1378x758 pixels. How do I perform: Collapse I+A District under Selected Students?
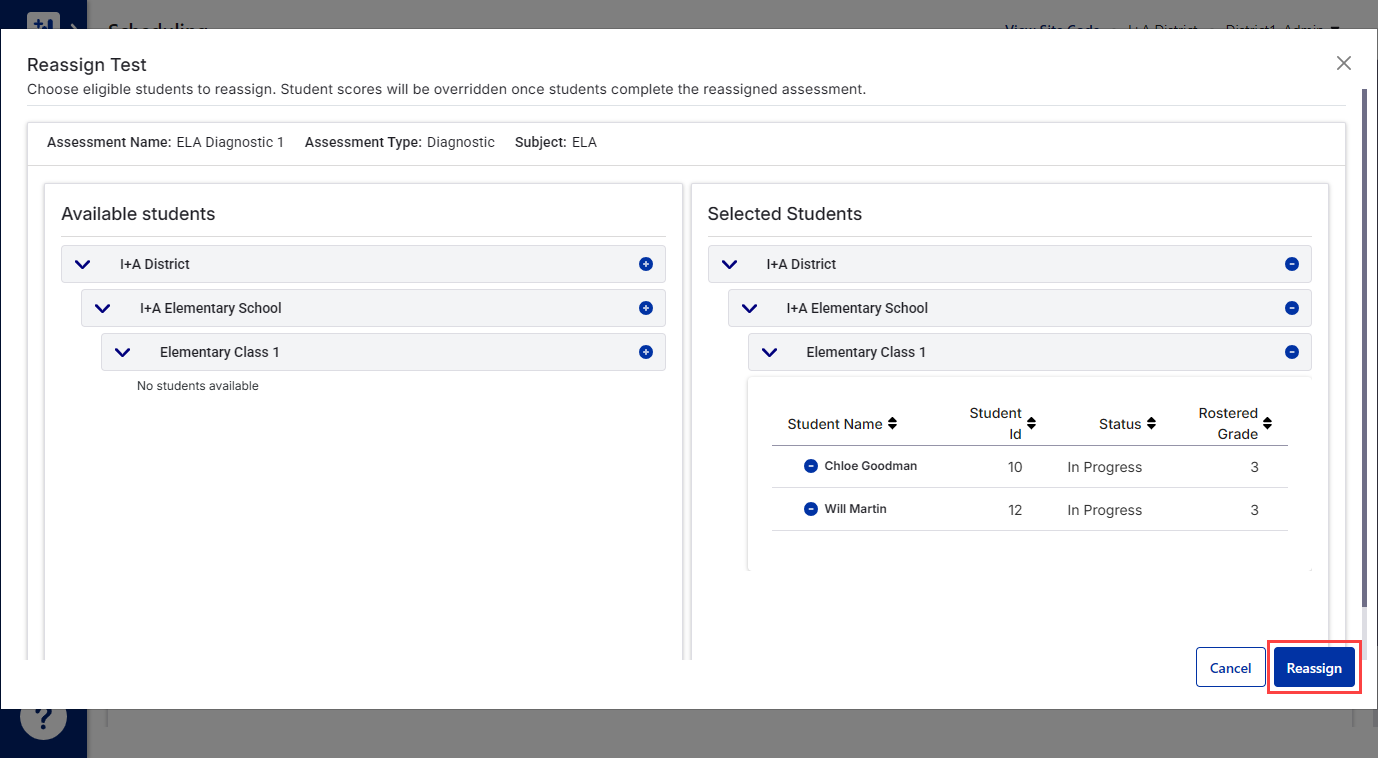[729, 264]
